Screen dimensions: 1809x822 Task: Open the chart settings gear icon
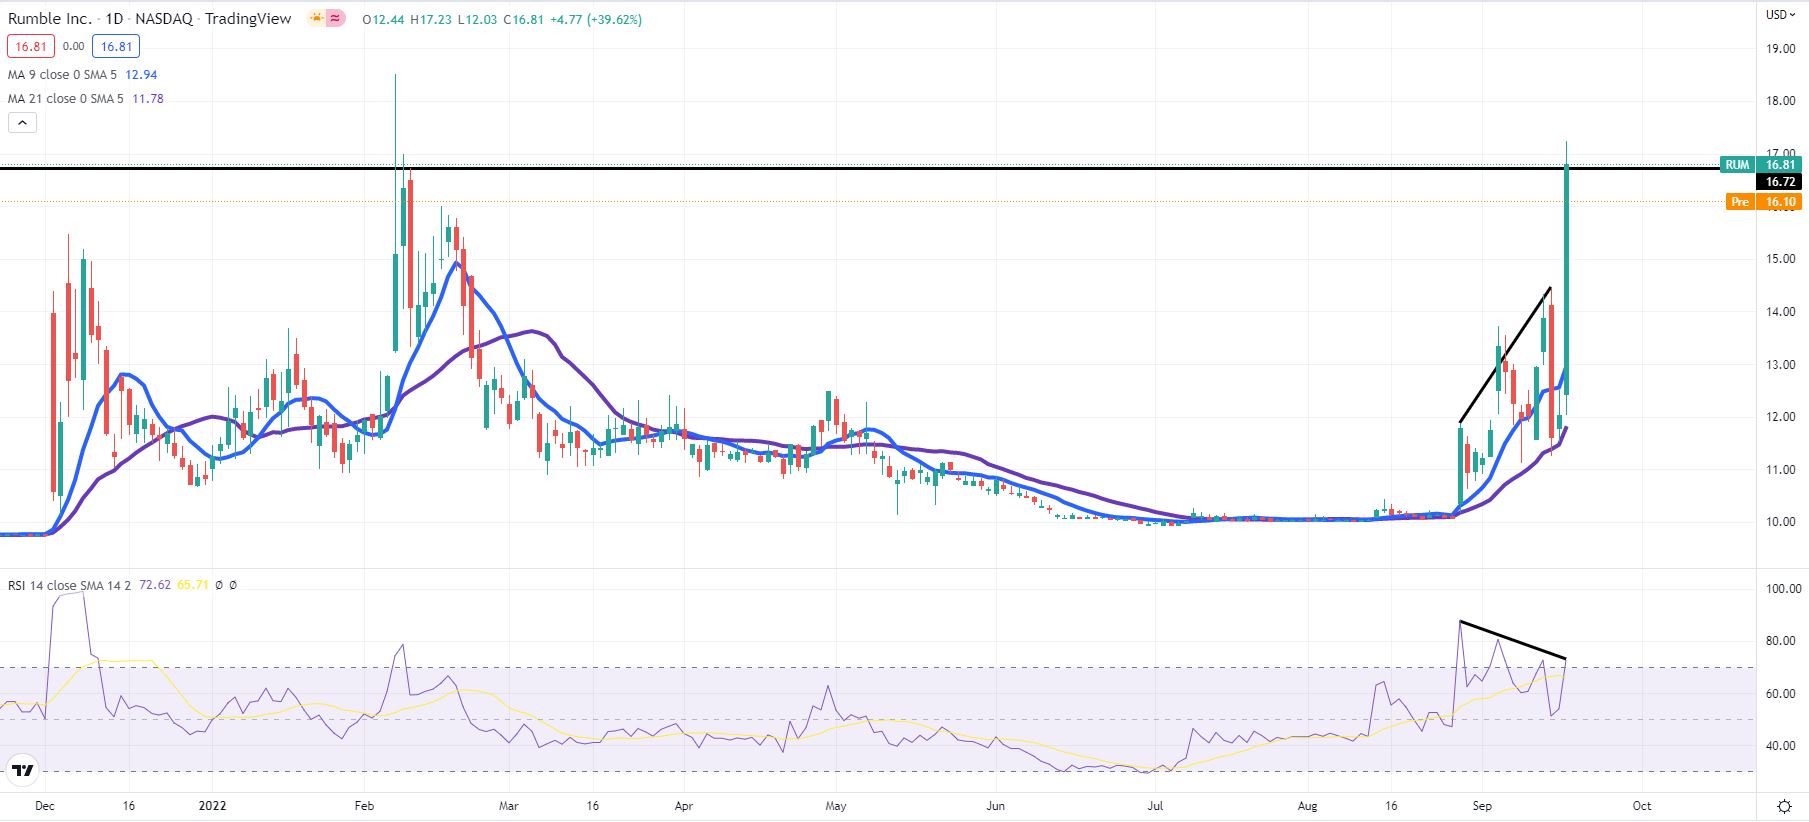pyautogui.click(x=1784, y=806)
